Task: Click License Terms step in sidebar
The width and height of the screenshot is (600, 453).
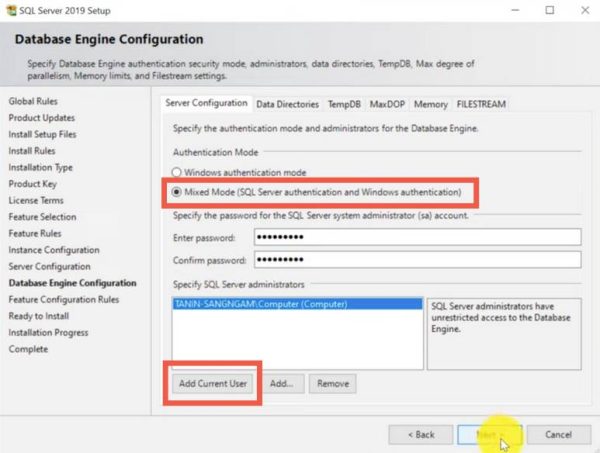Action: pos(36,200)
